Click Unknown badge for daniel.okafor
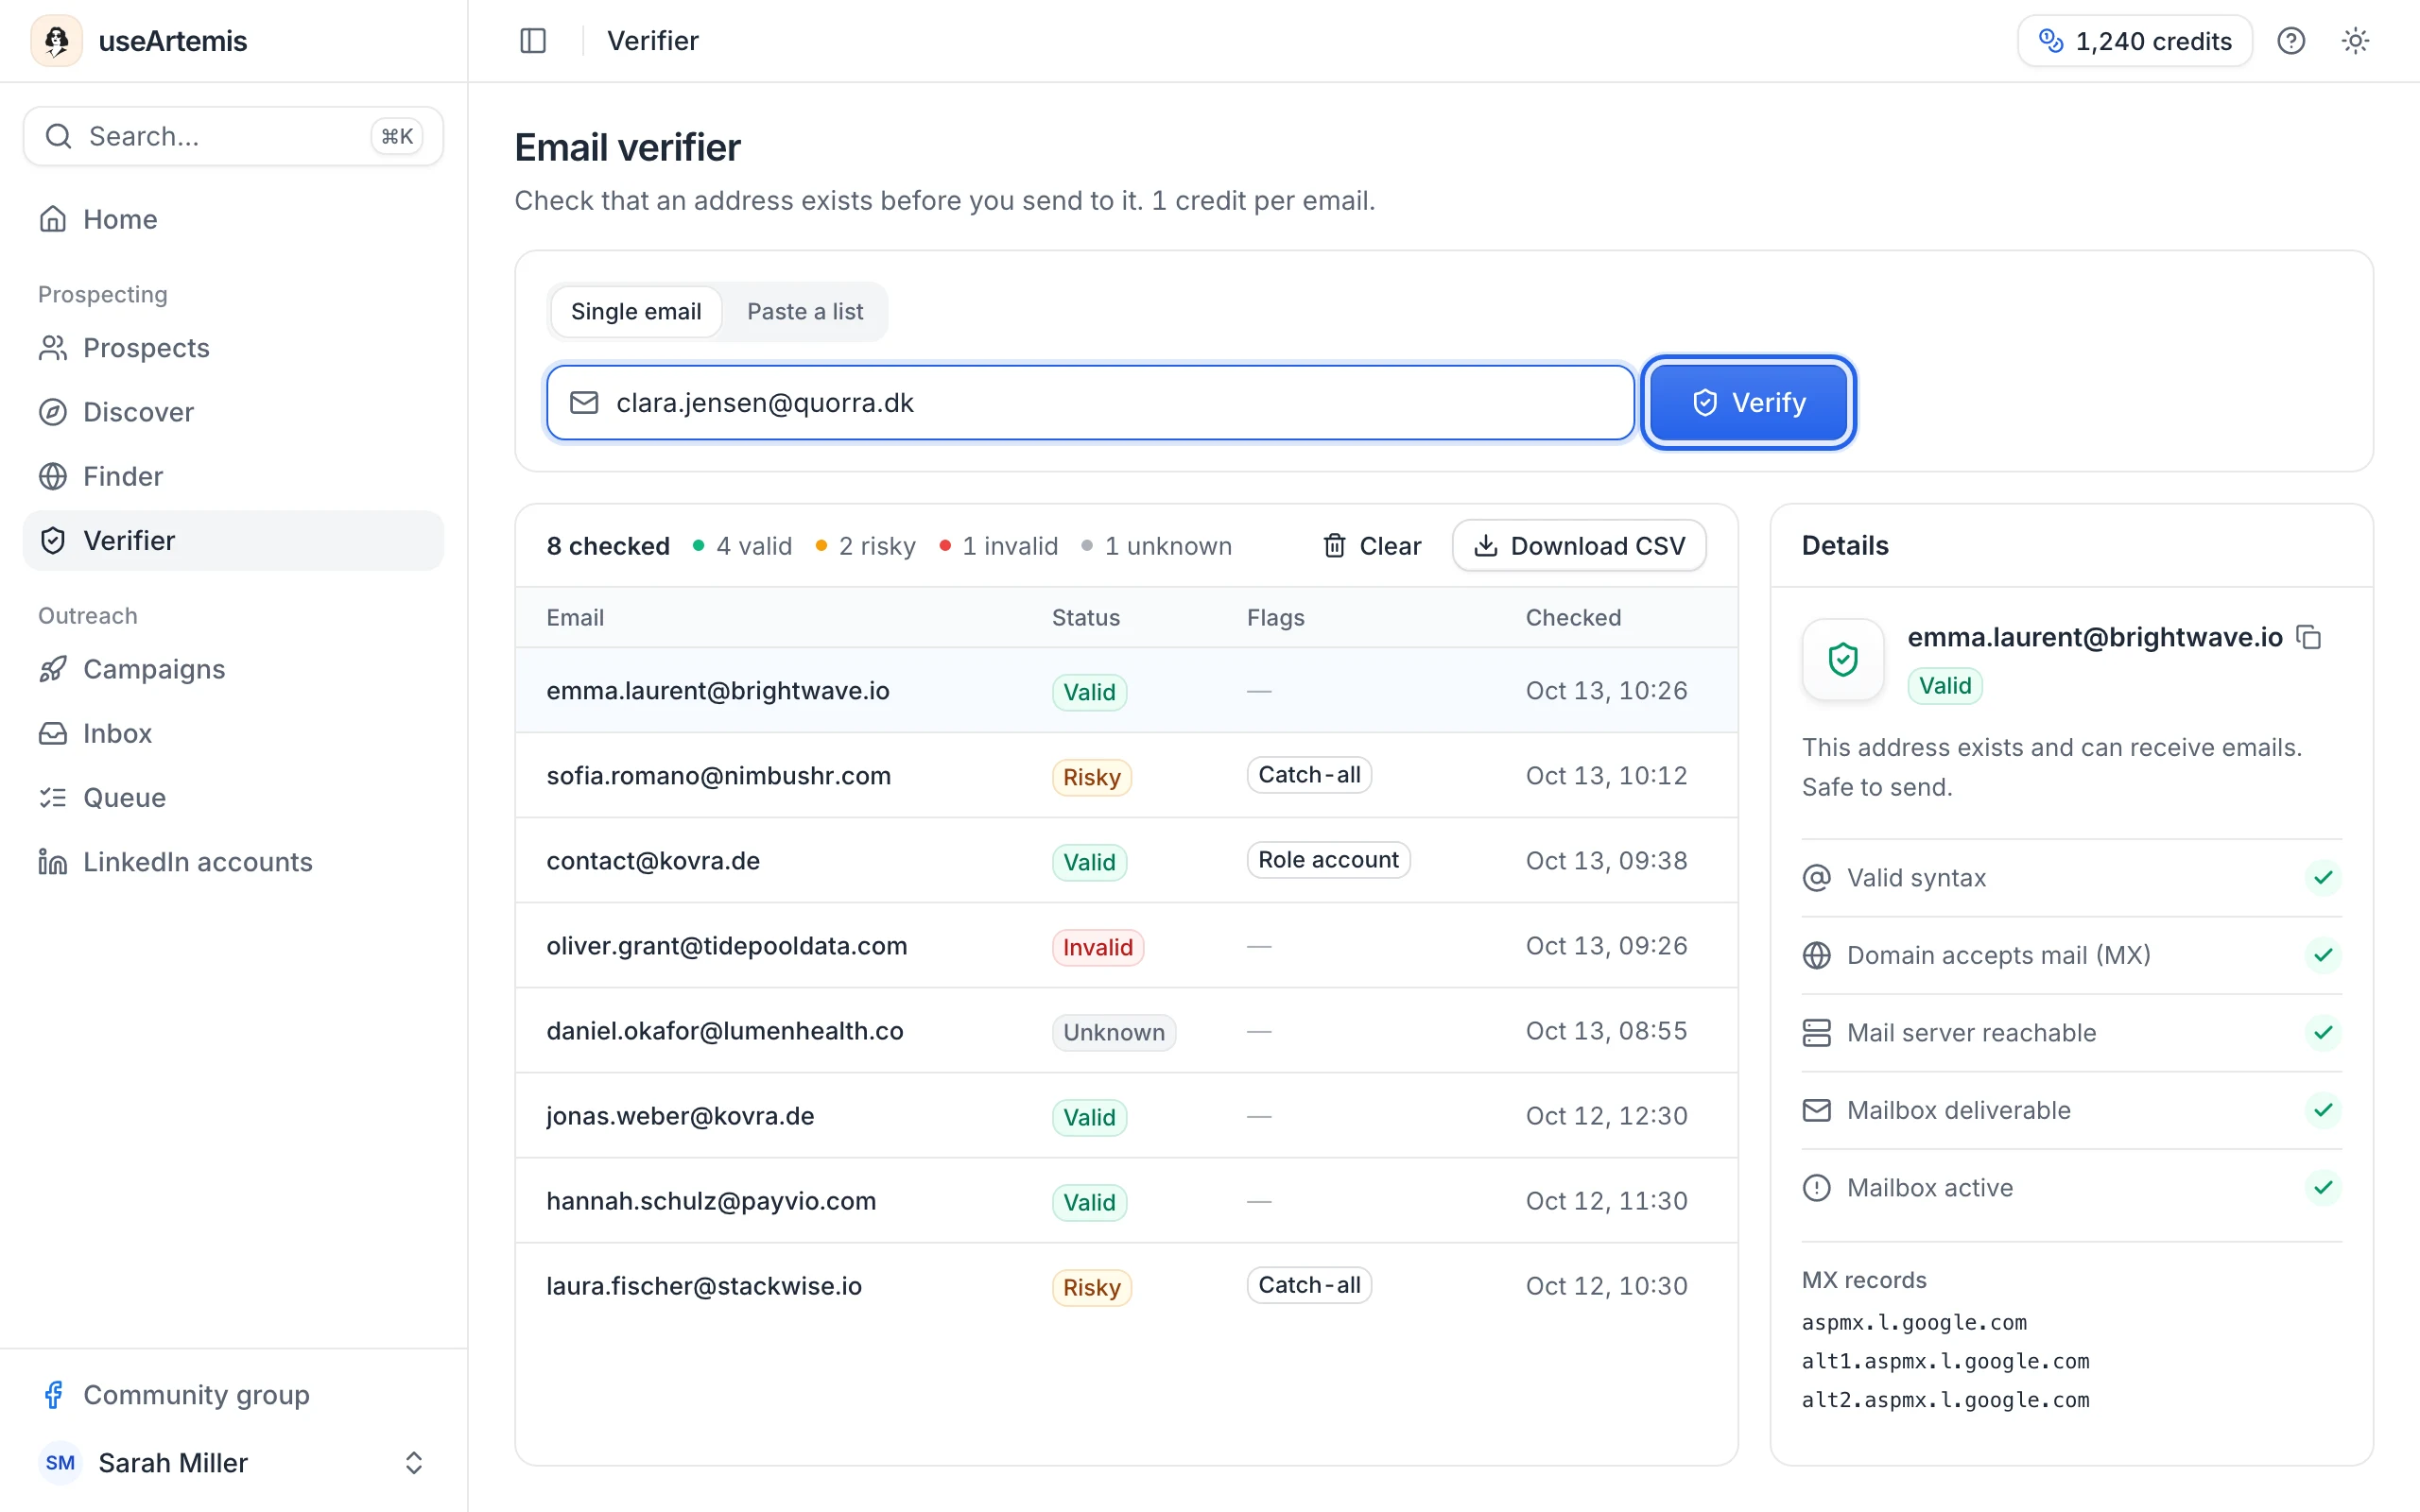 (1113, 1032)
